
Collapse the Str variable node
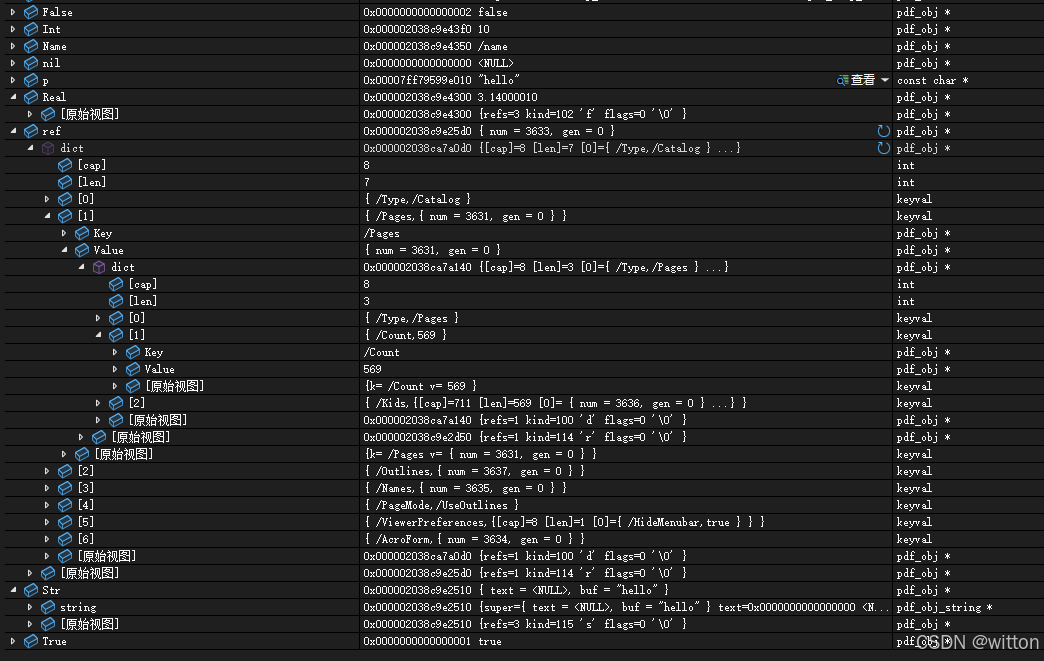[x=13, y=590]
